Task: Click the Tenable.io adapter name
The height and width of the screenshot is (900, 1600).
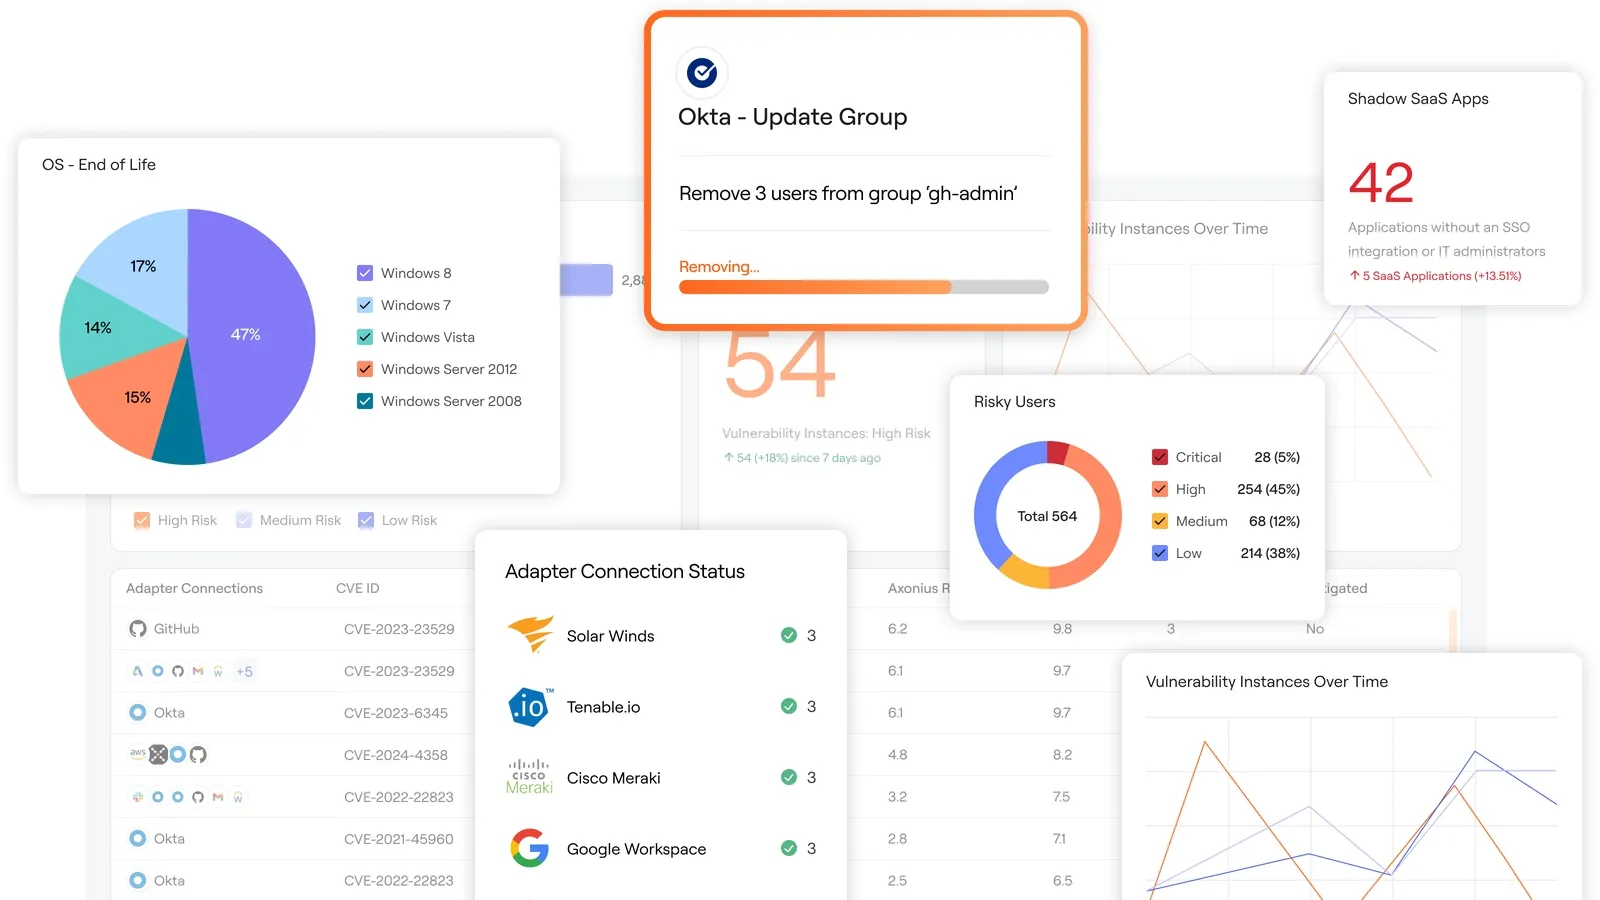Action: coord(603,707)
